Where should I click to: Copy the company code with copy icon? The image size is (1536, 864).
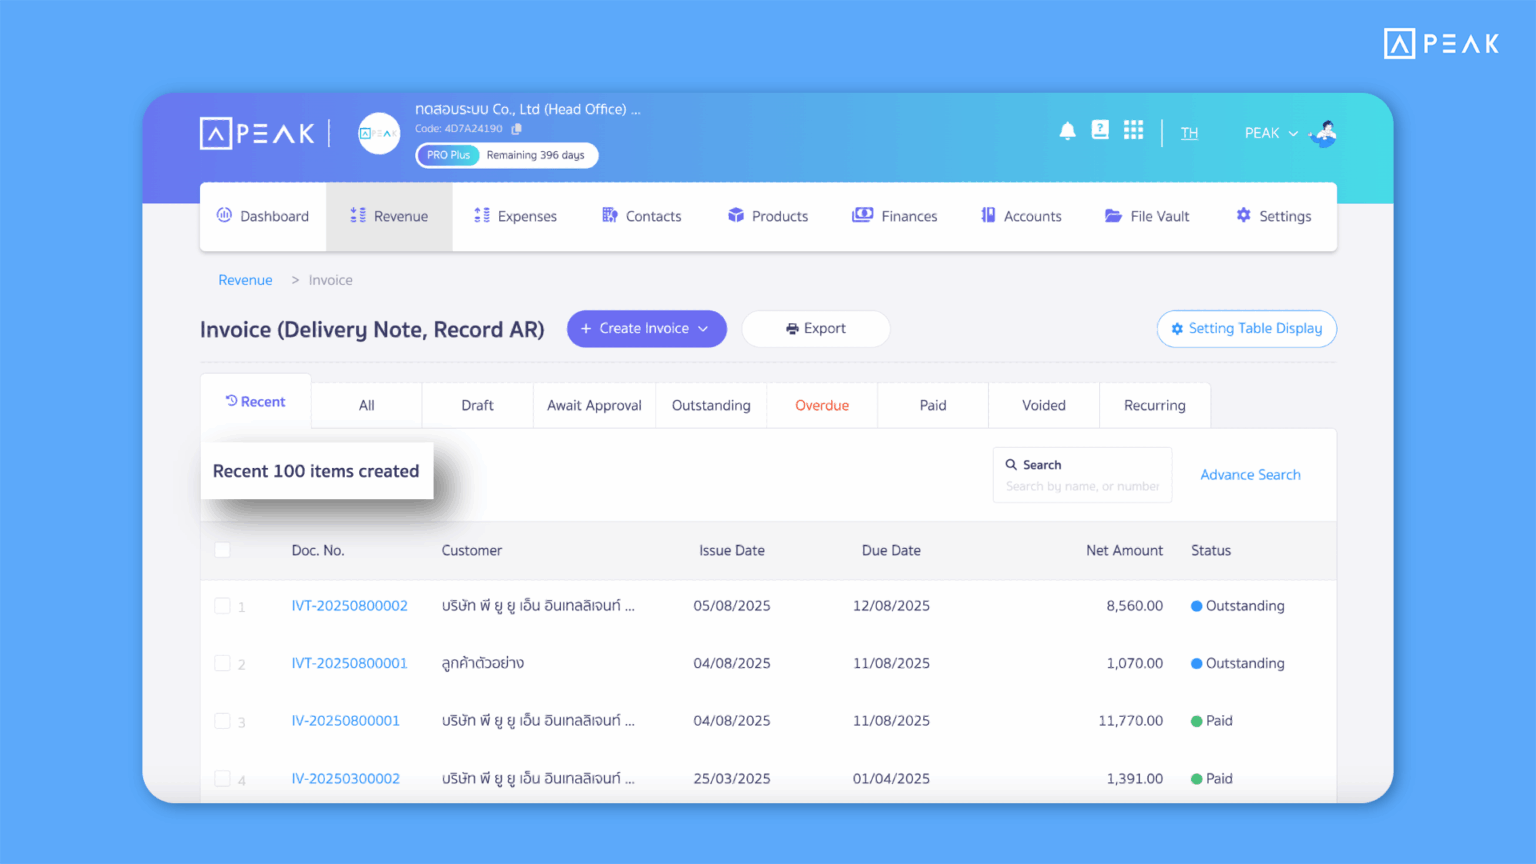tap(517, 129)
